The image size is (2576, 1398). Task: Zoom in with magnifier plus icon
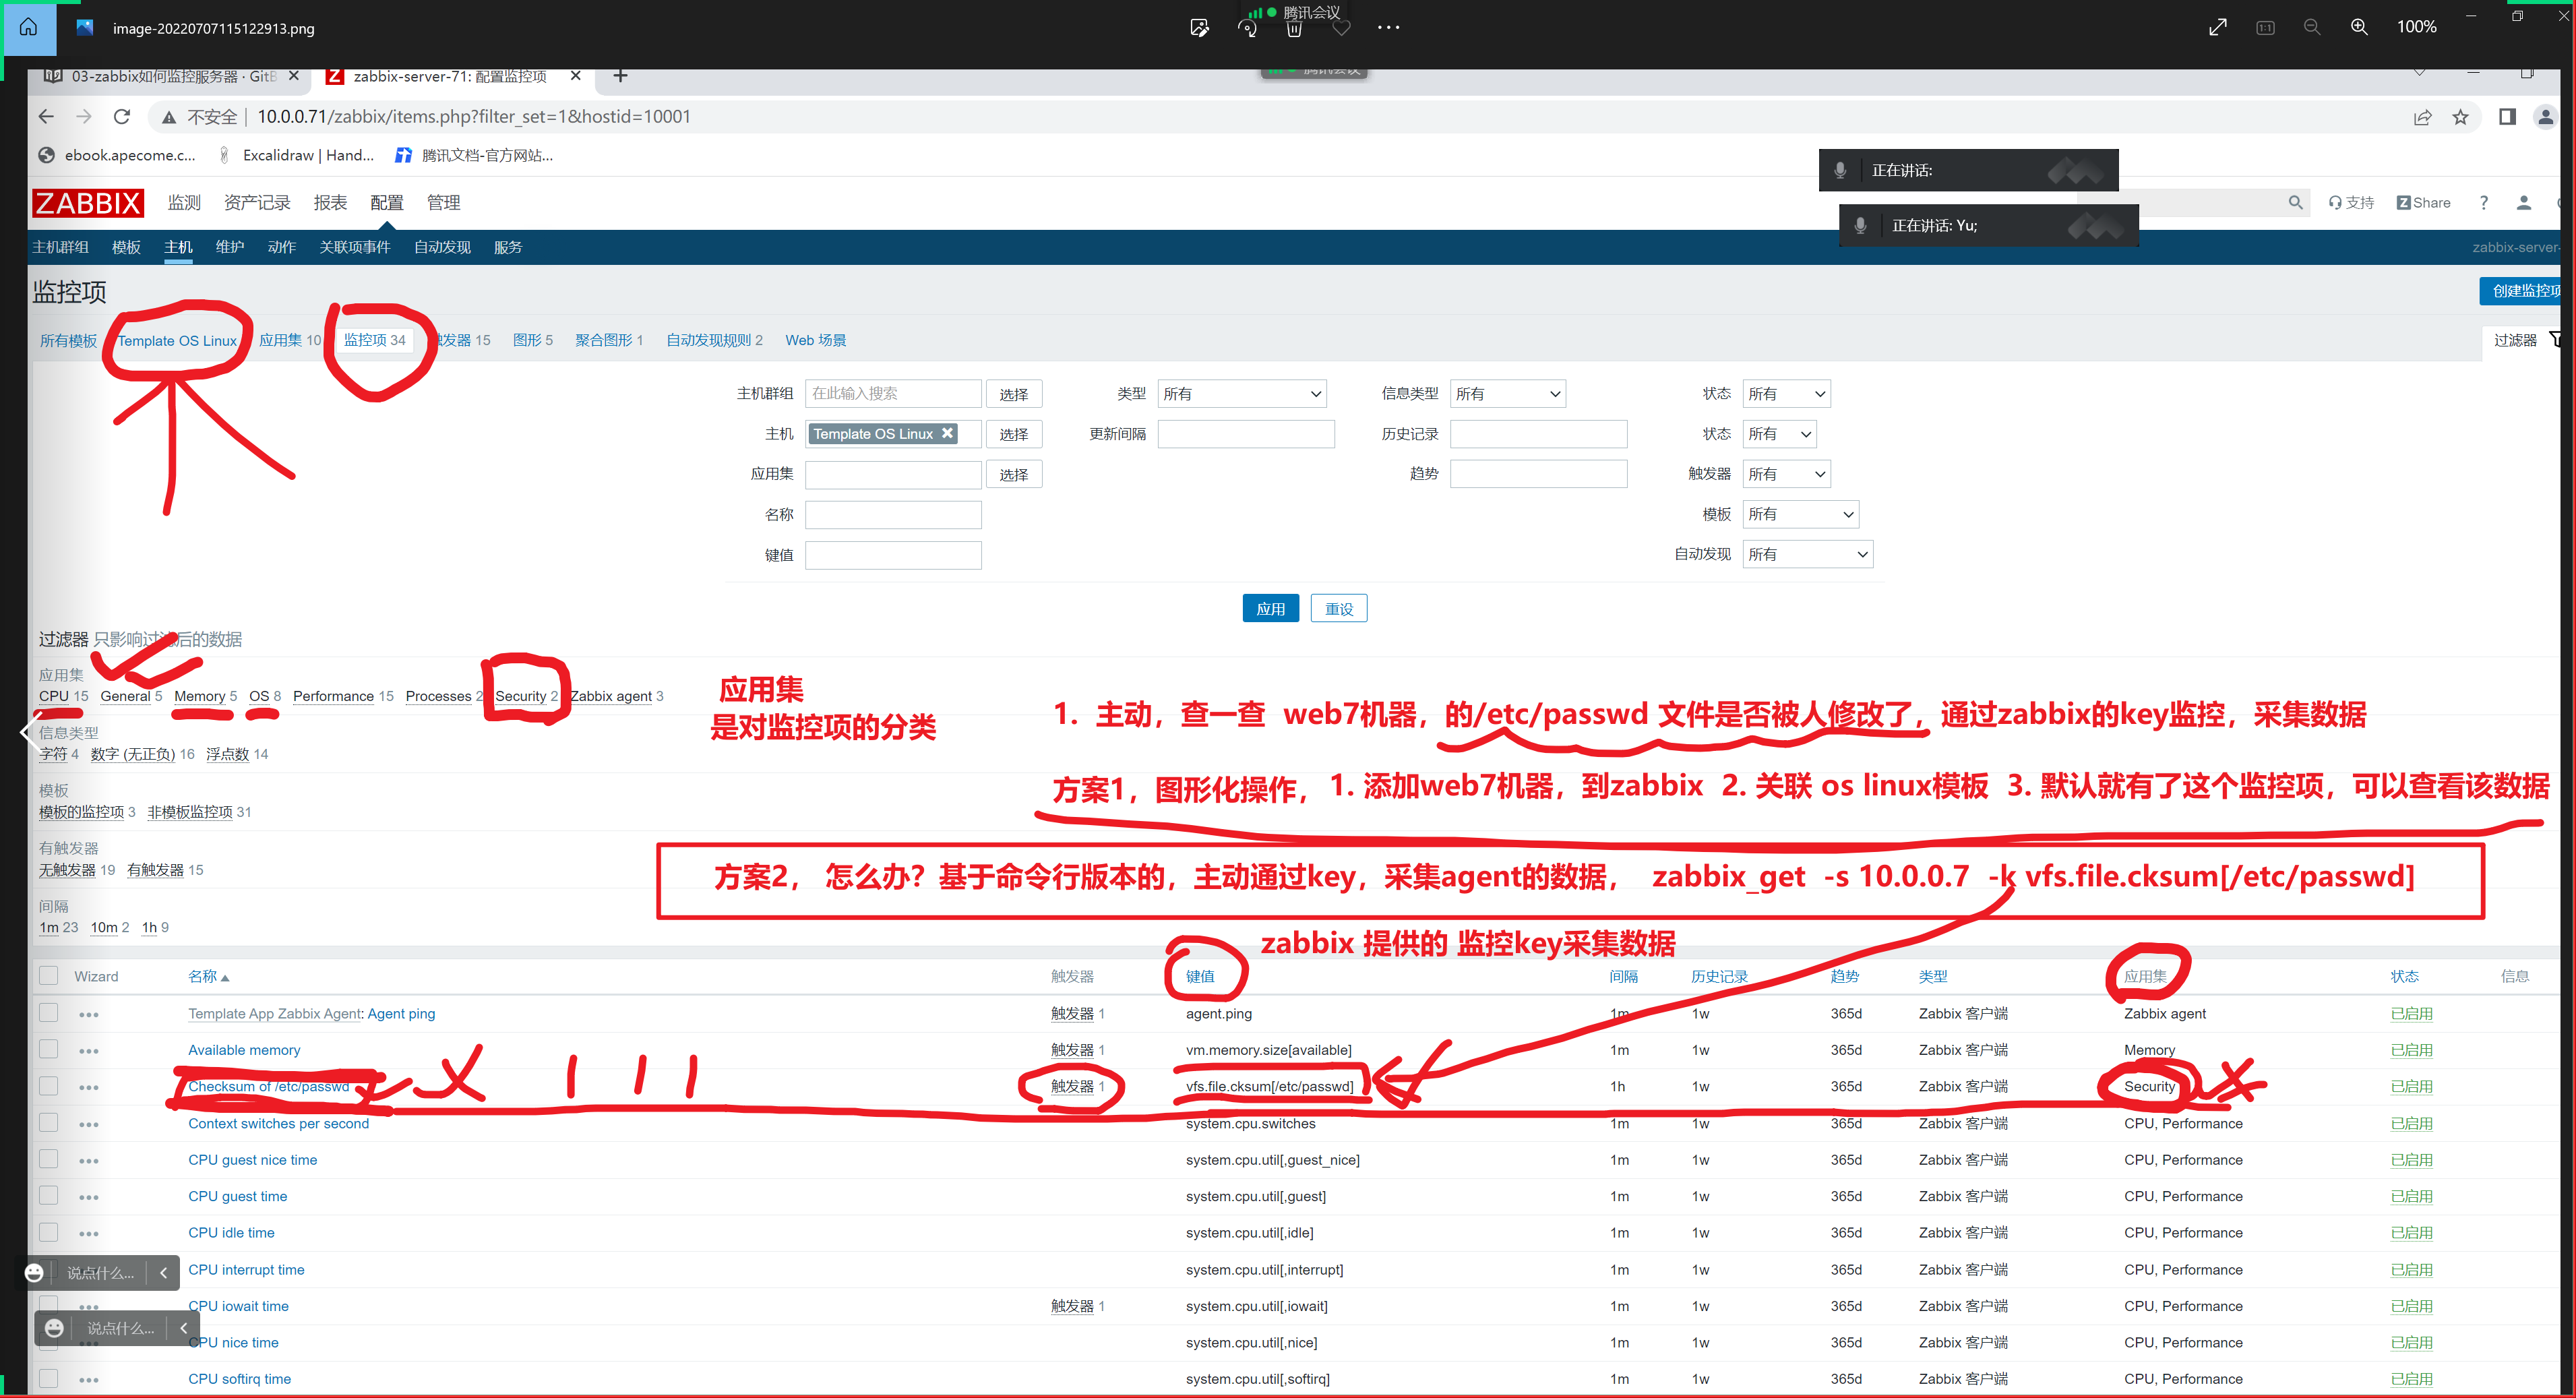click(2359, 27)
